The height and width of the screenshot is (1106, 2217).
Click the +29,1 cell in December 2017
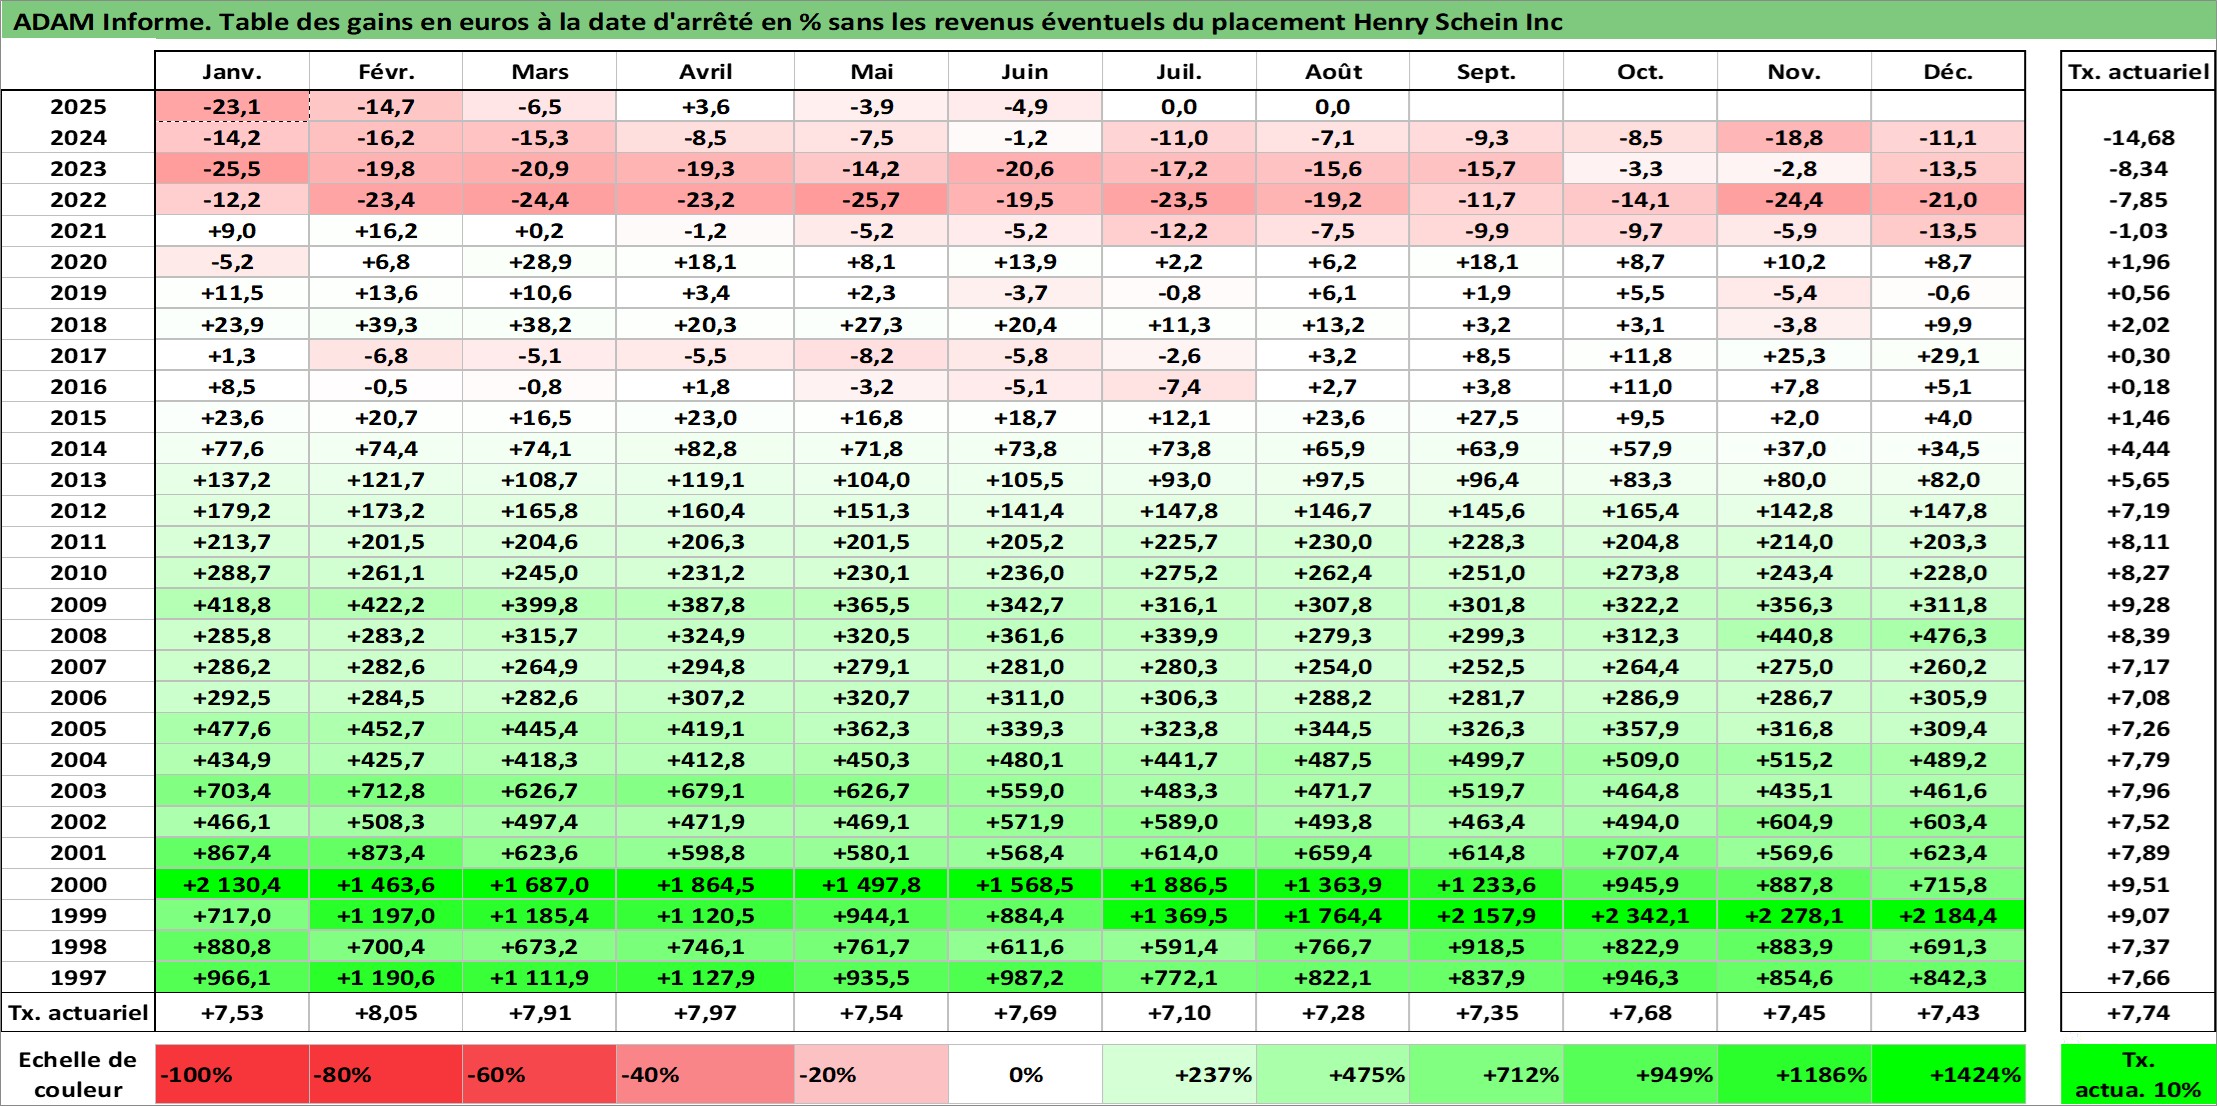coord(1948,356)
